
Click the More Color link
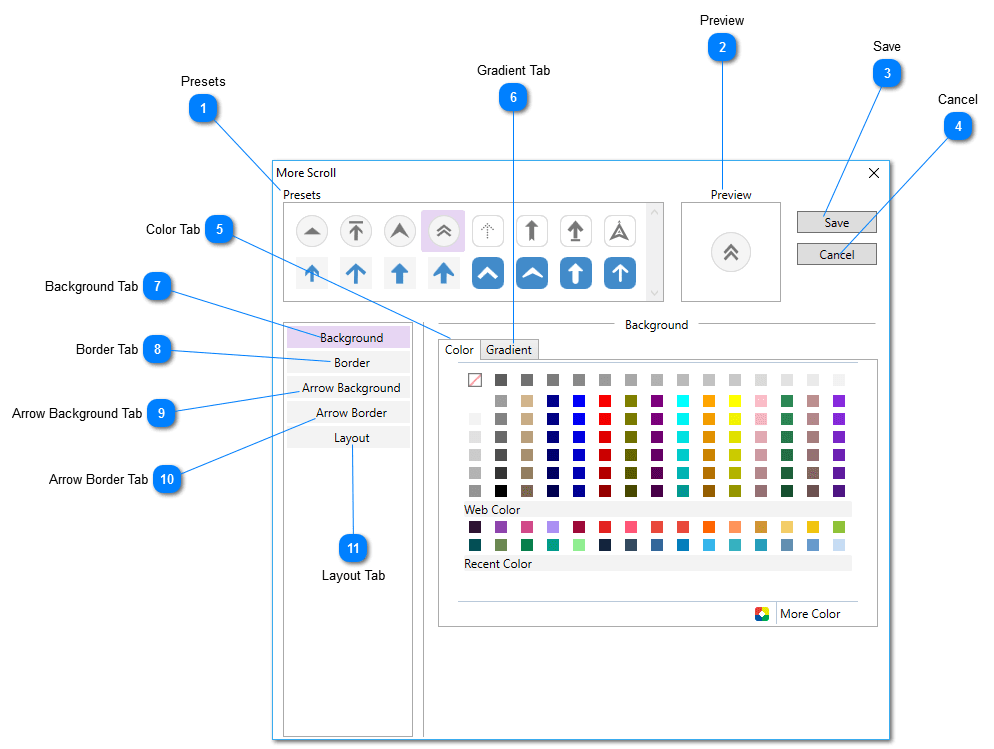click(x=810, y=613)
